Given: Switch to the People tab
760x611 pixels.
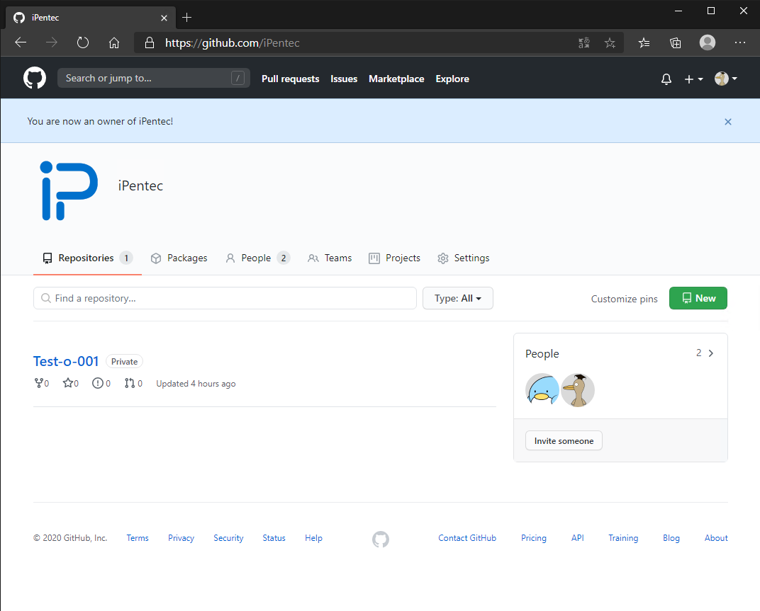Looking at the screenshot, I should pos(257,258).
